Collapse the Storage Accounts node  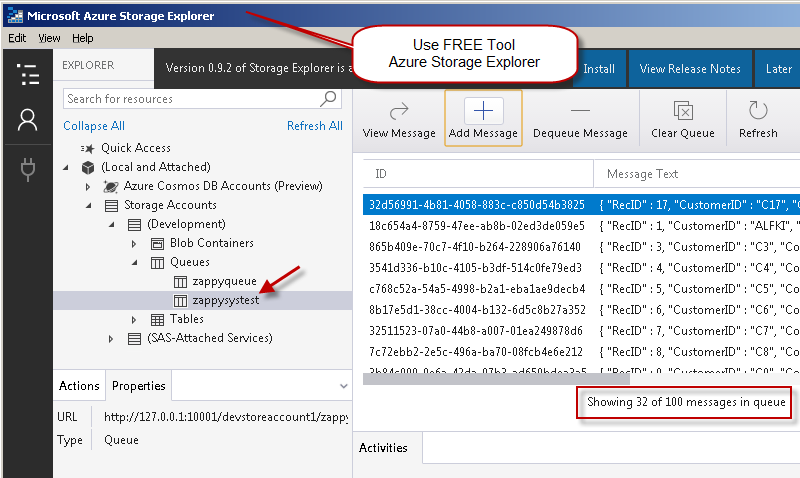pos(89,205)
